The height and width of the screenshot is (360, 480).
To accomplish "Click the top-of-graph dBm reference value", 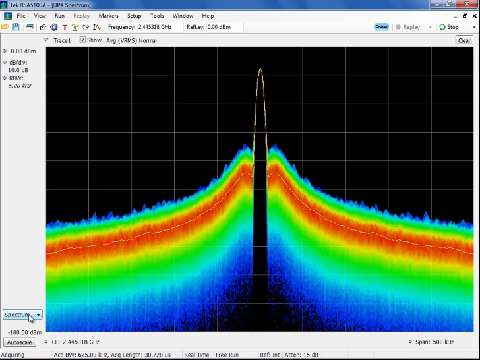I will [23, 51].
